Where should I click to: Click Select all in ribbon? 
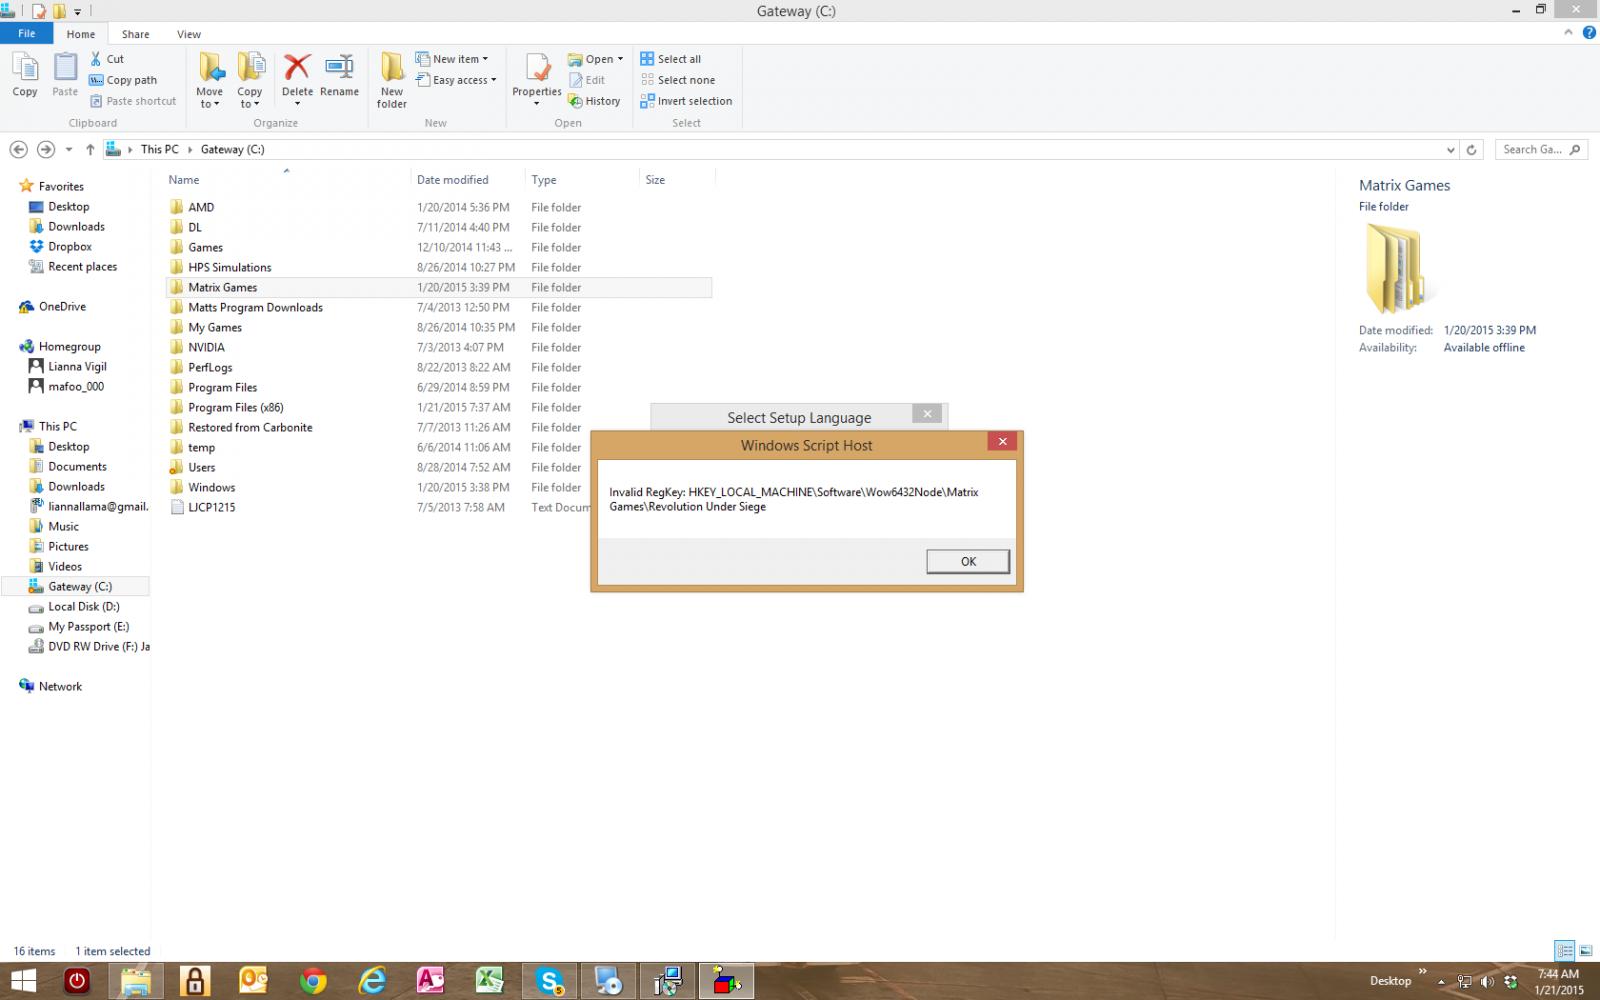point(670,59)
